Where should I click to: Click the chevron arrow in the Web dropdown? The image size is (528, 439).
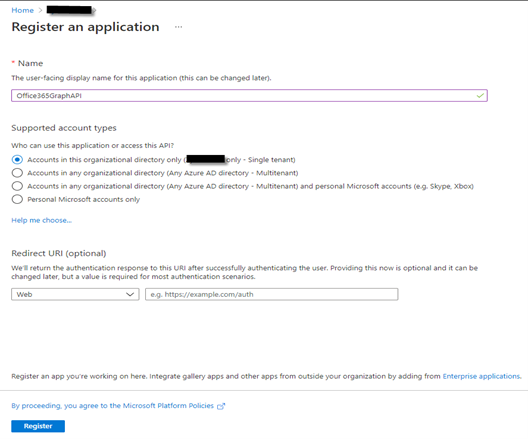130,294
